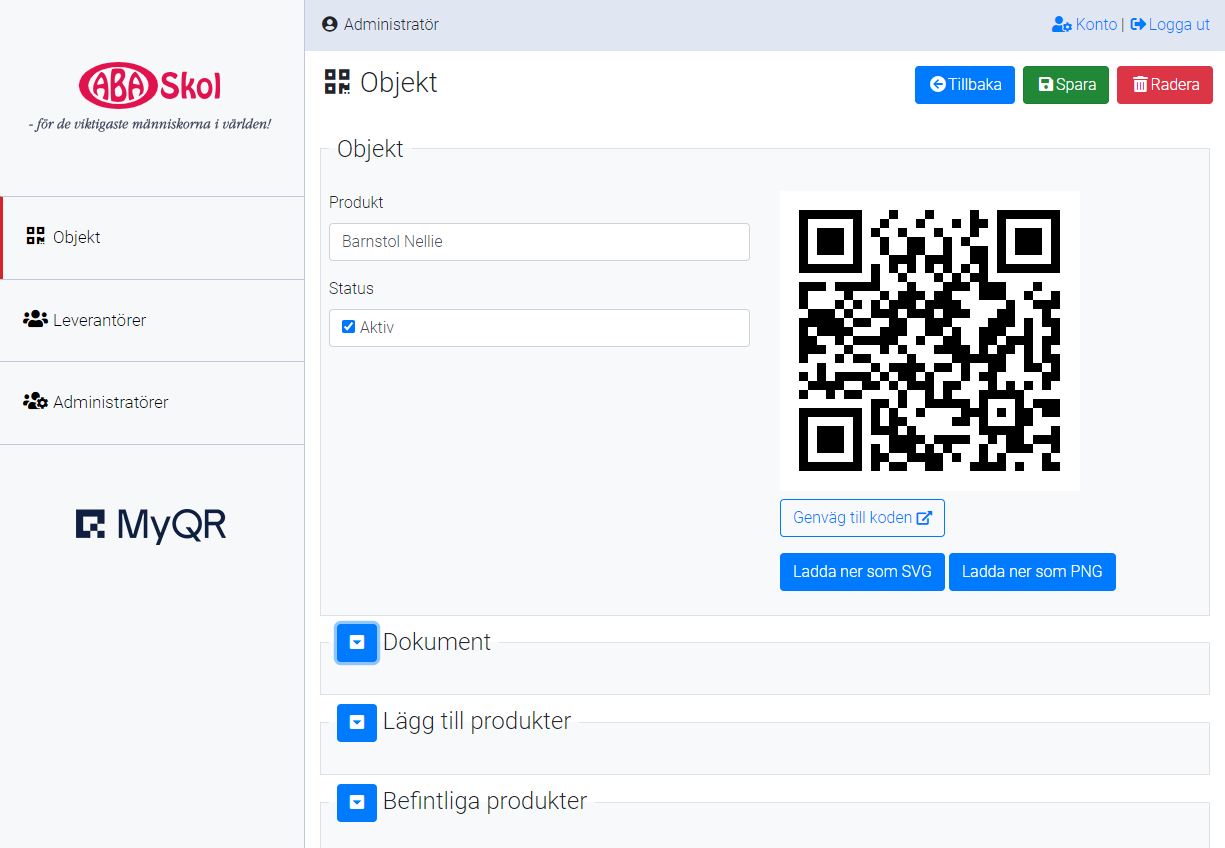Click the Status label
1225x848 pixels.
point(351,288)
